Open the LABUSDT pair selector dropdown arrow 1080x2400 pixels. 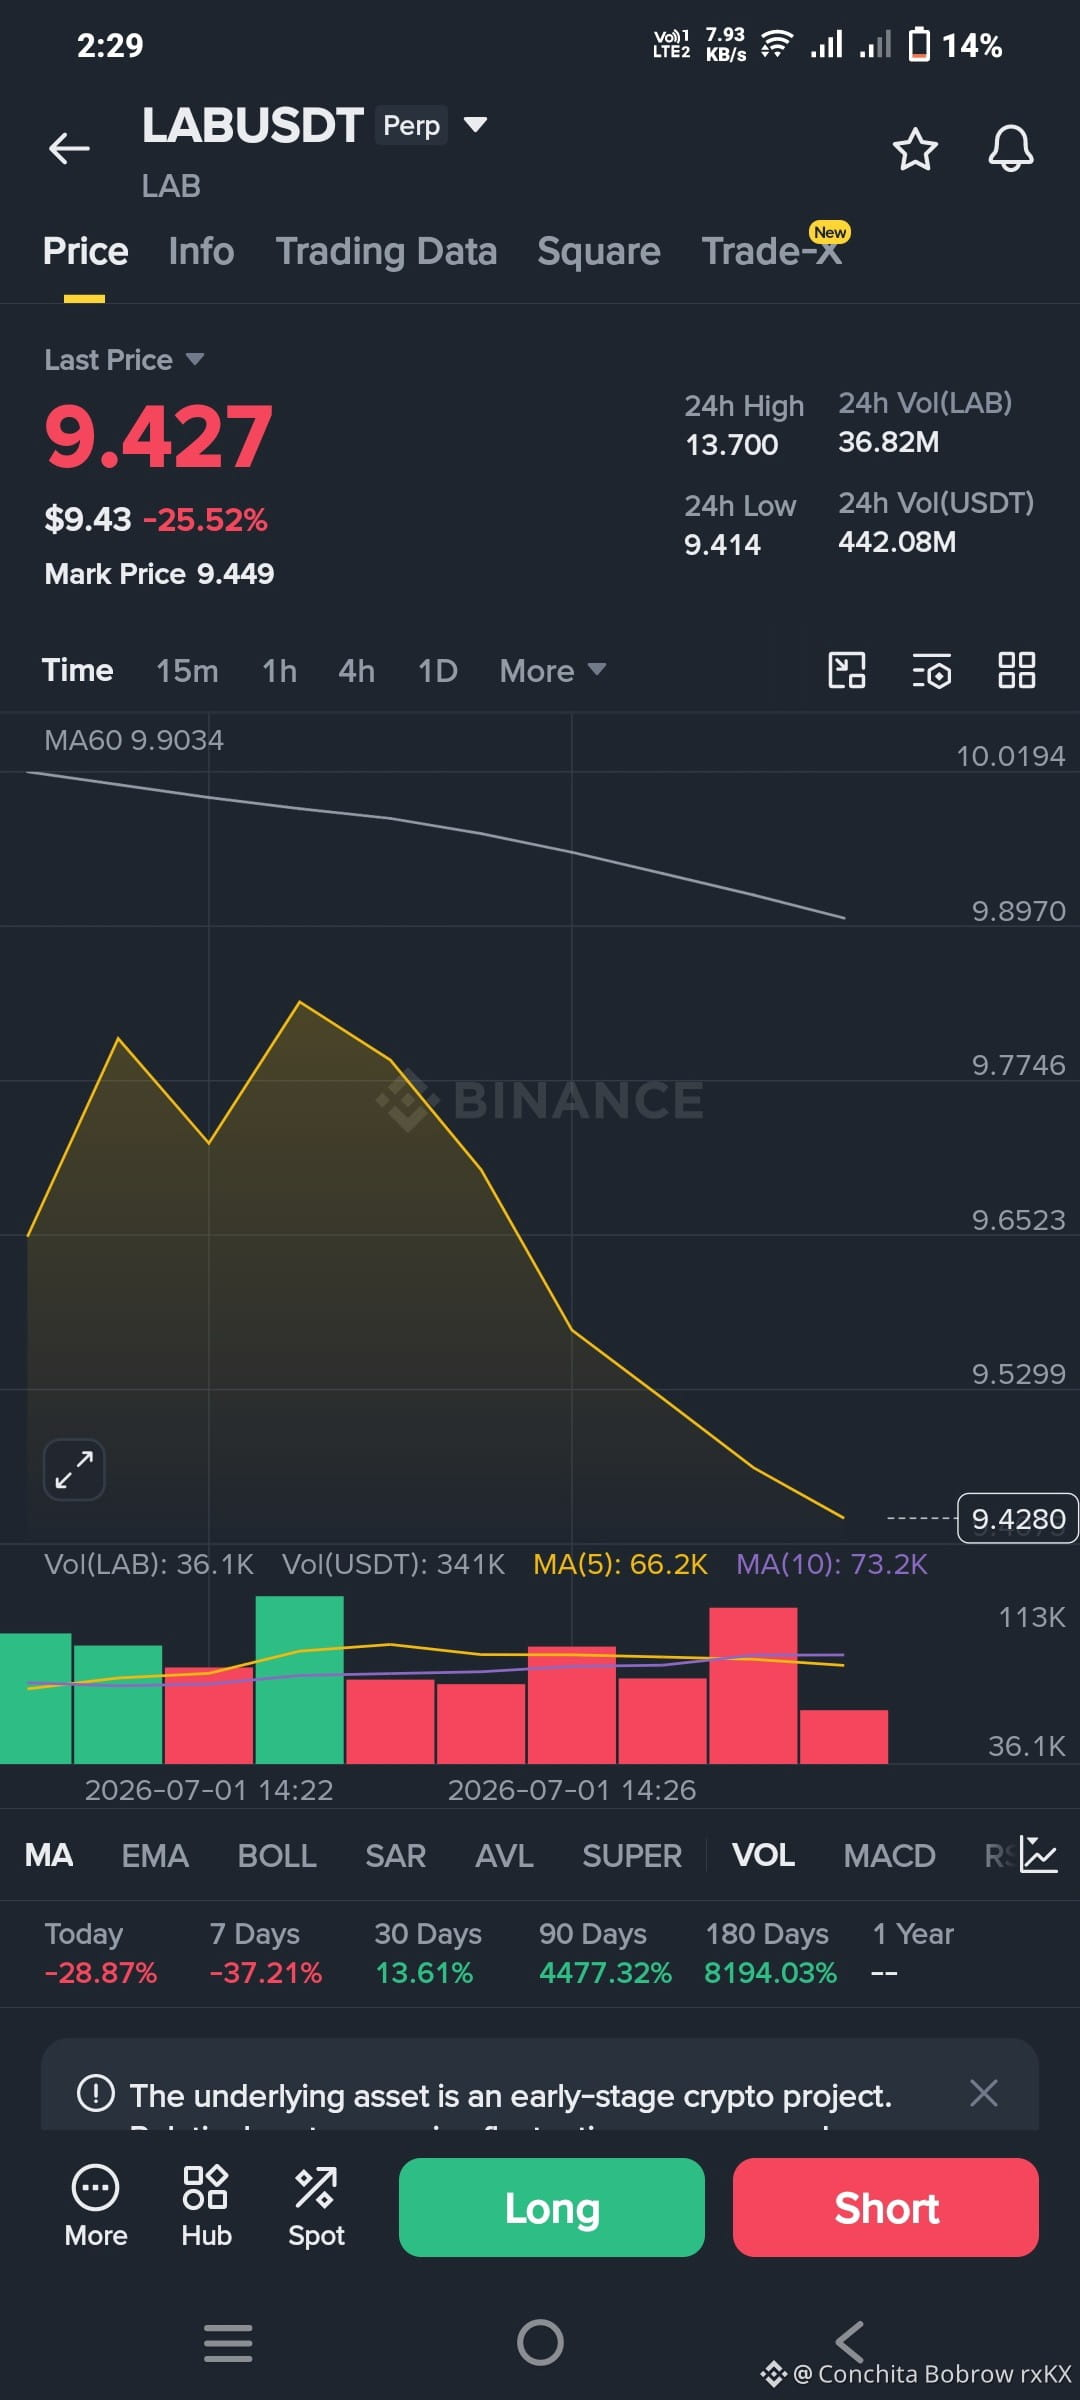click(x=475, y=125)
